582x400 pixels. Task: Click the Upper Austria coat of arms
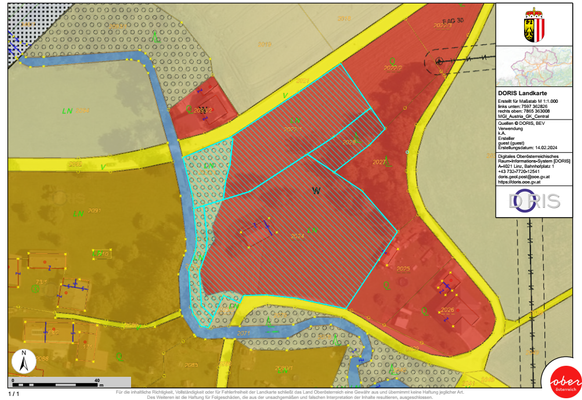534,25
